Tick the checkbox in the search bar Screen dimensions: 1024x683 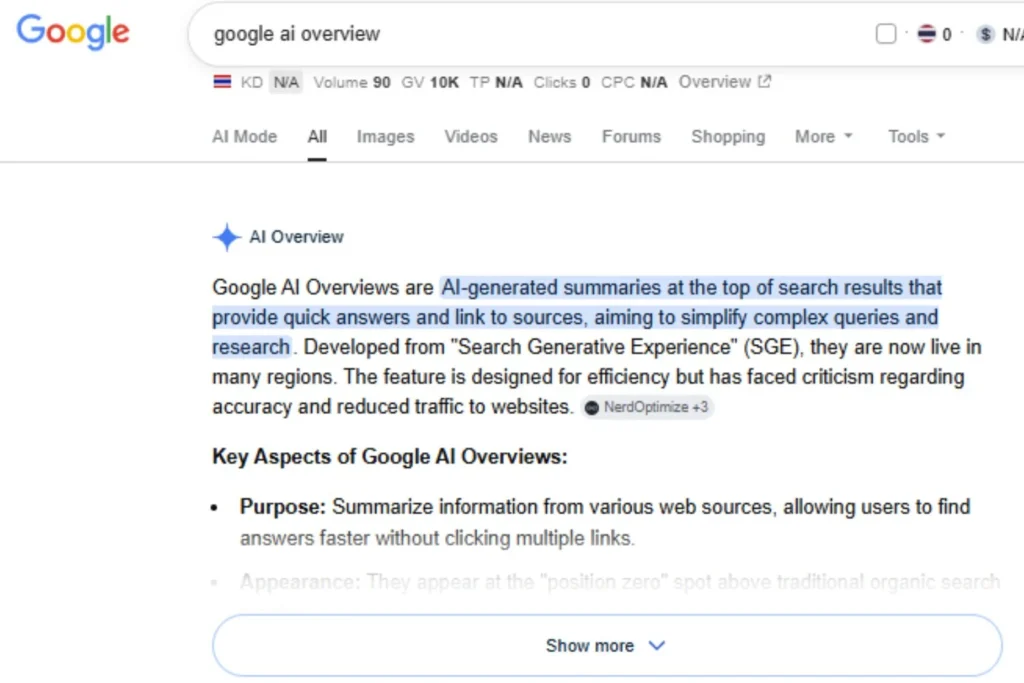[886, 34]
